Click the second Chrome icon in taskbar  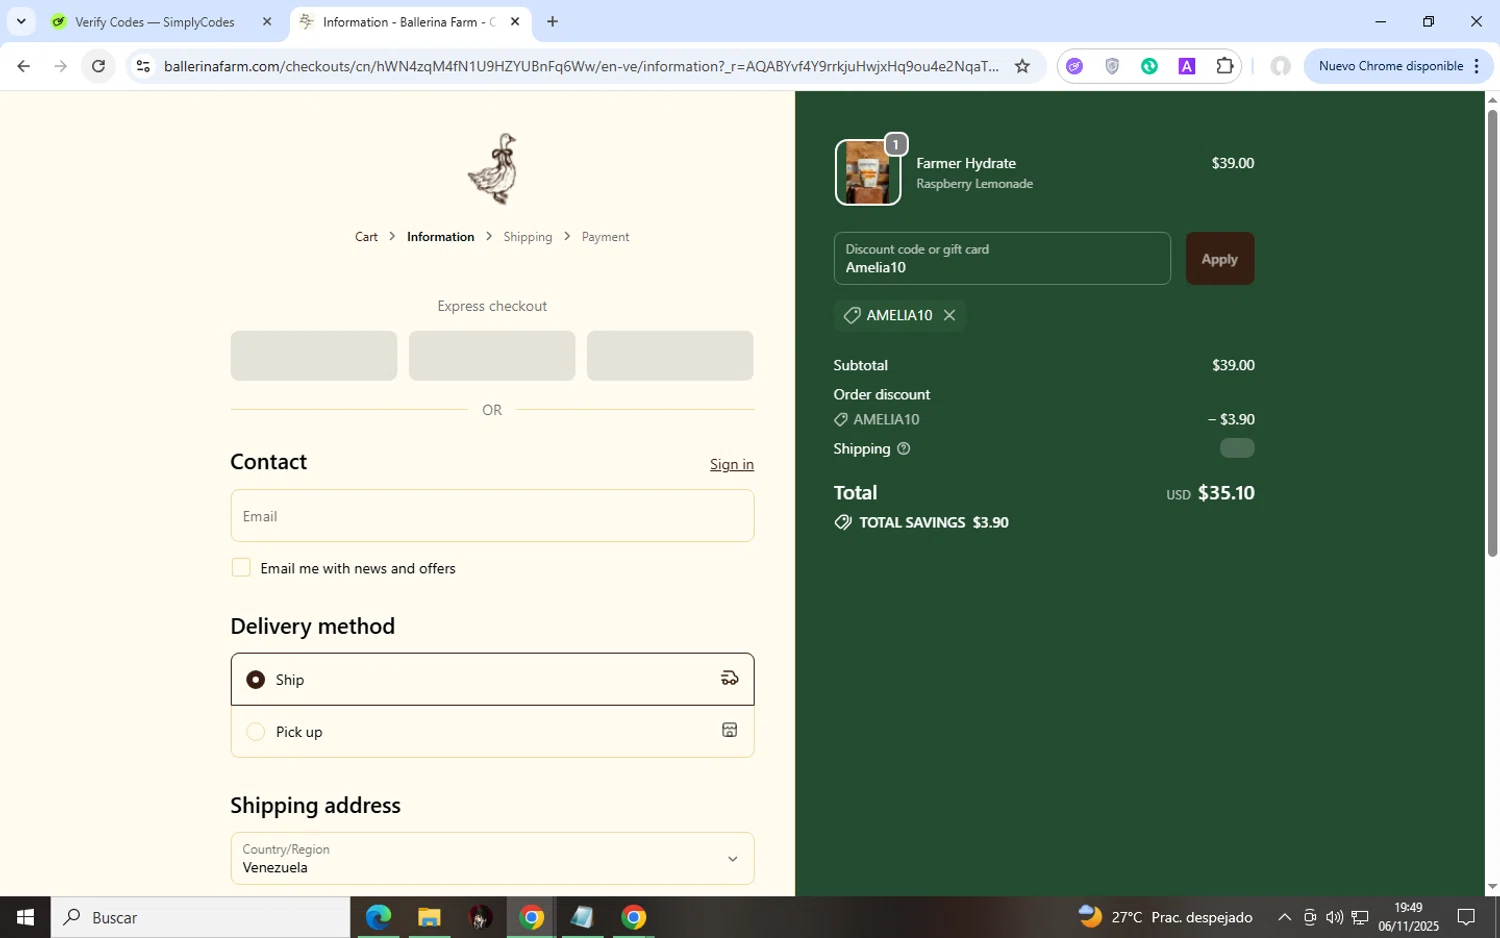click(x=633, y=917)
